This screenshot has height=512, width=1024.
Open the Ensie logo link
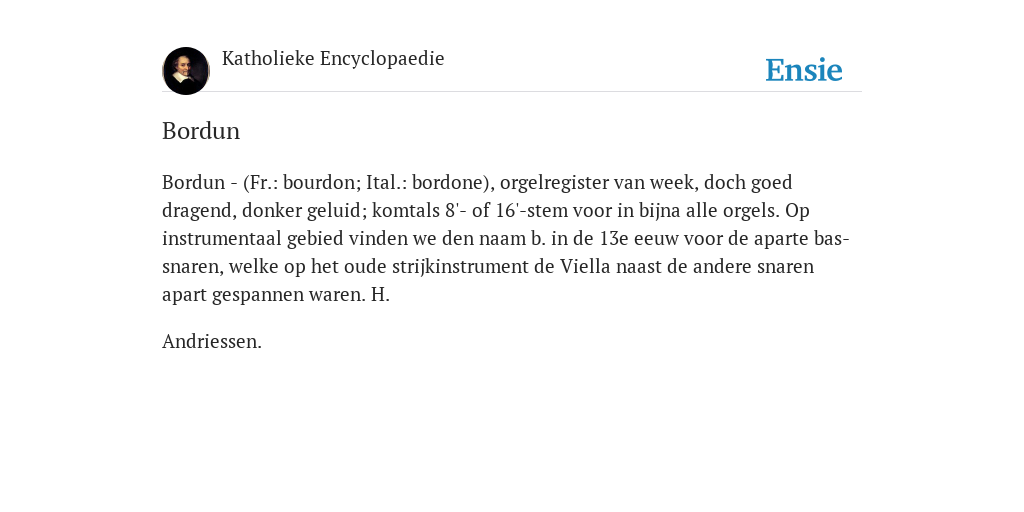tap(804, 70)
